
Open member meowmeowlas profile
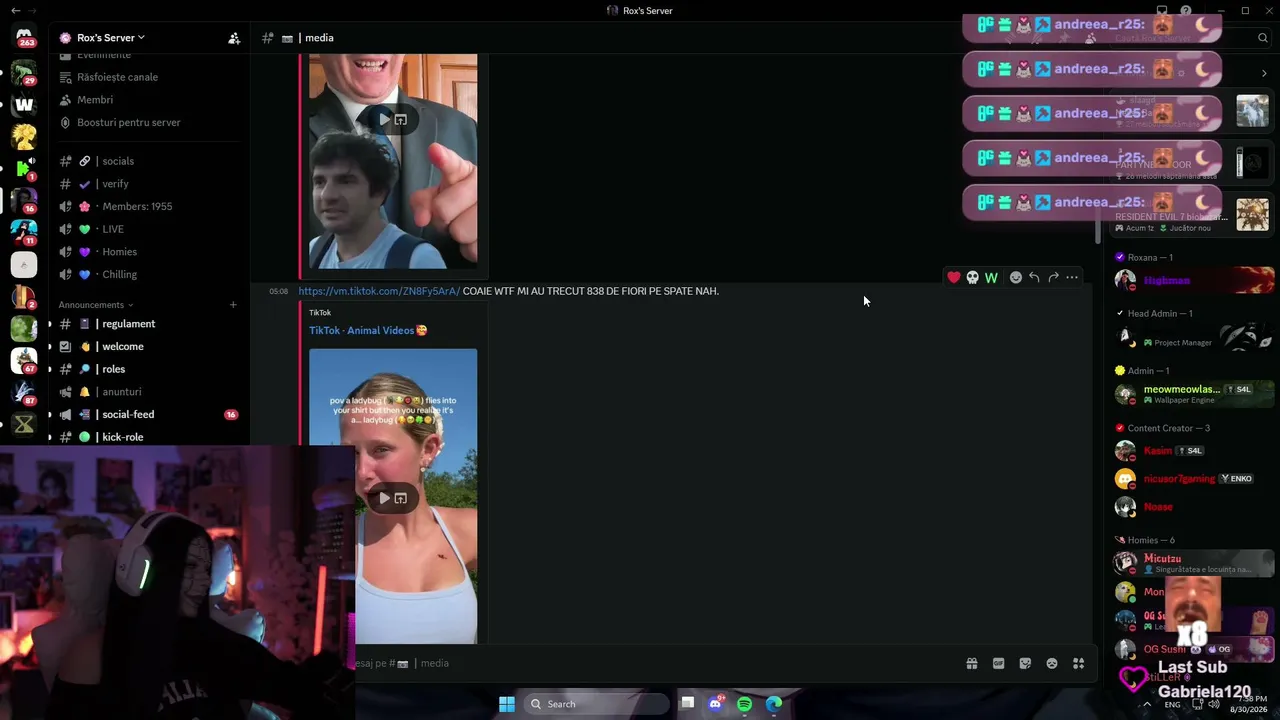coord(1194,394)
